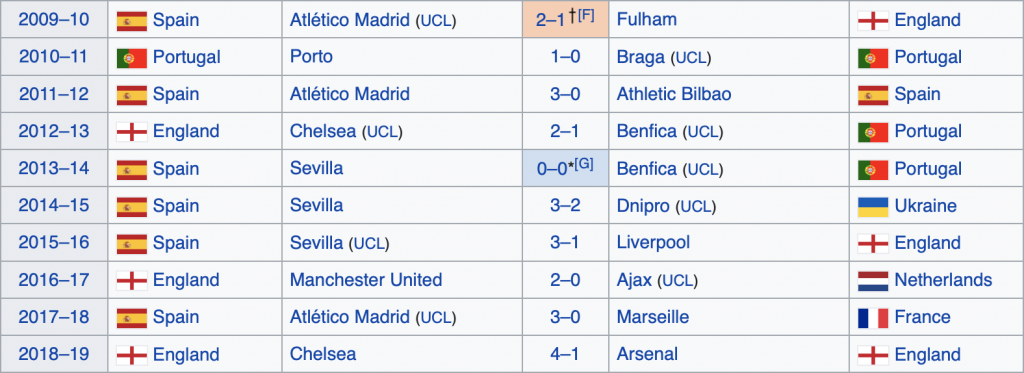
Task: Open the 2016–17 season link
Action: click(x=54, y=280)
